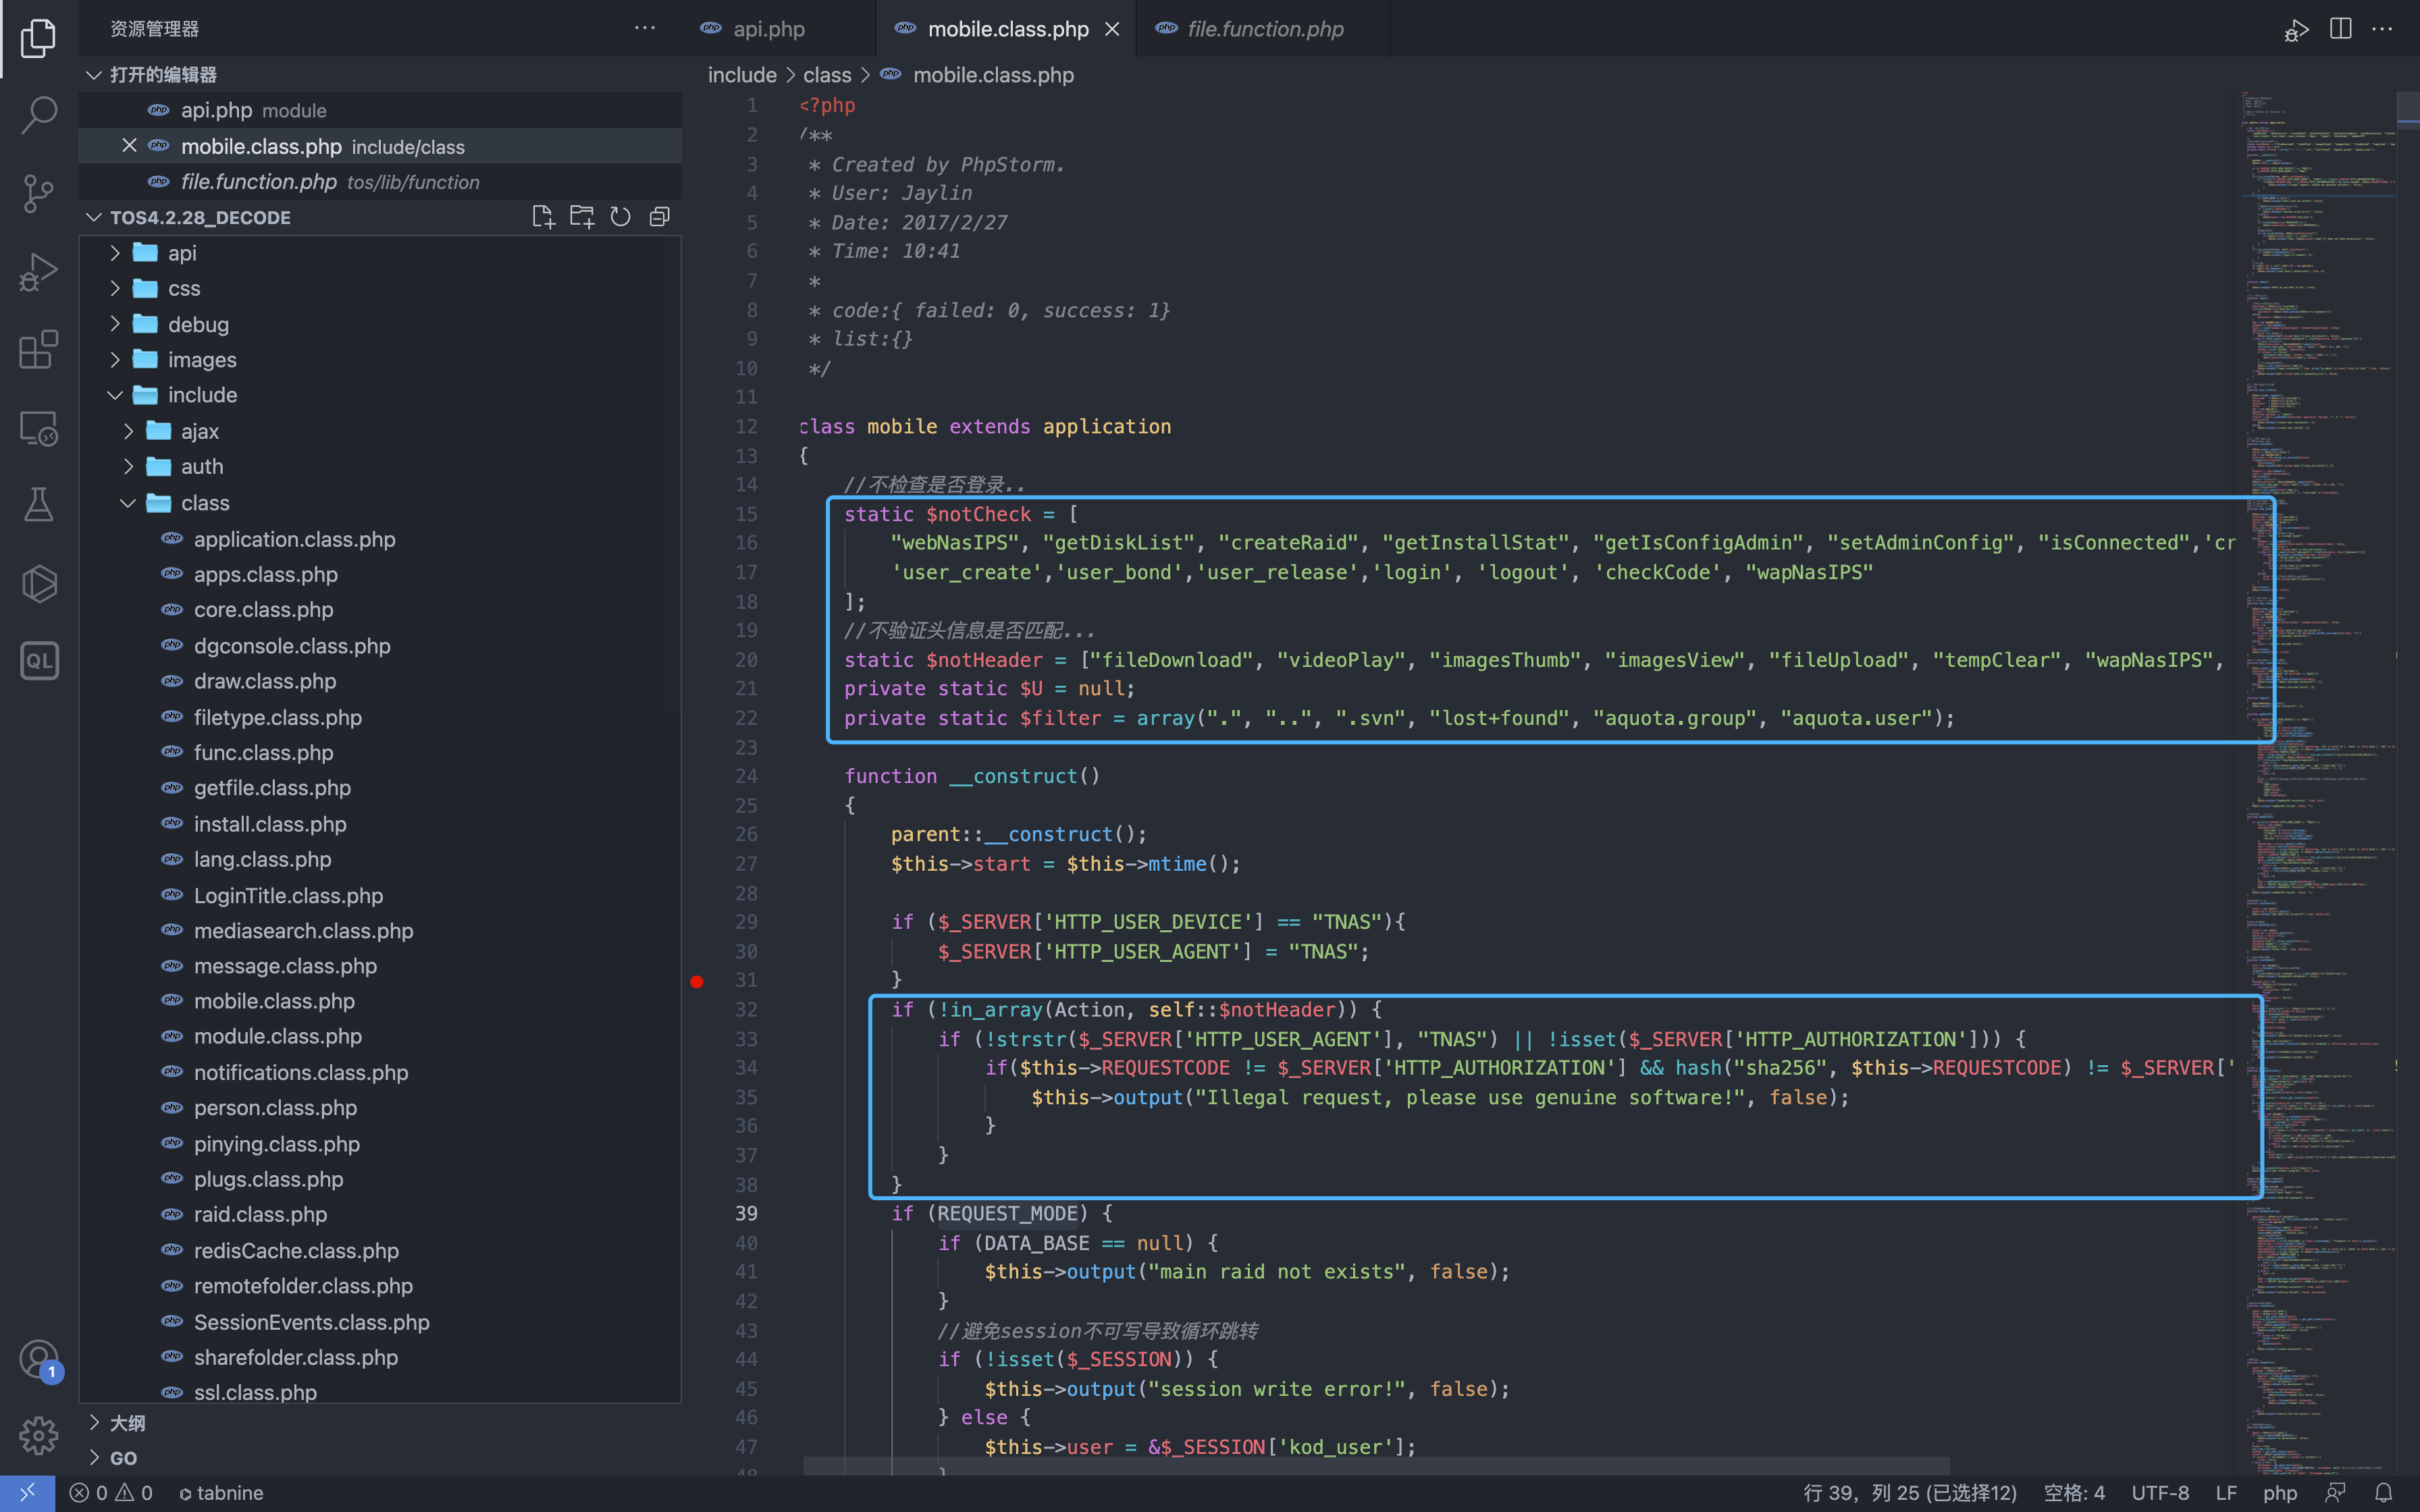Open the Source Control view
2420x1512 pixels.
coord(38,193)
